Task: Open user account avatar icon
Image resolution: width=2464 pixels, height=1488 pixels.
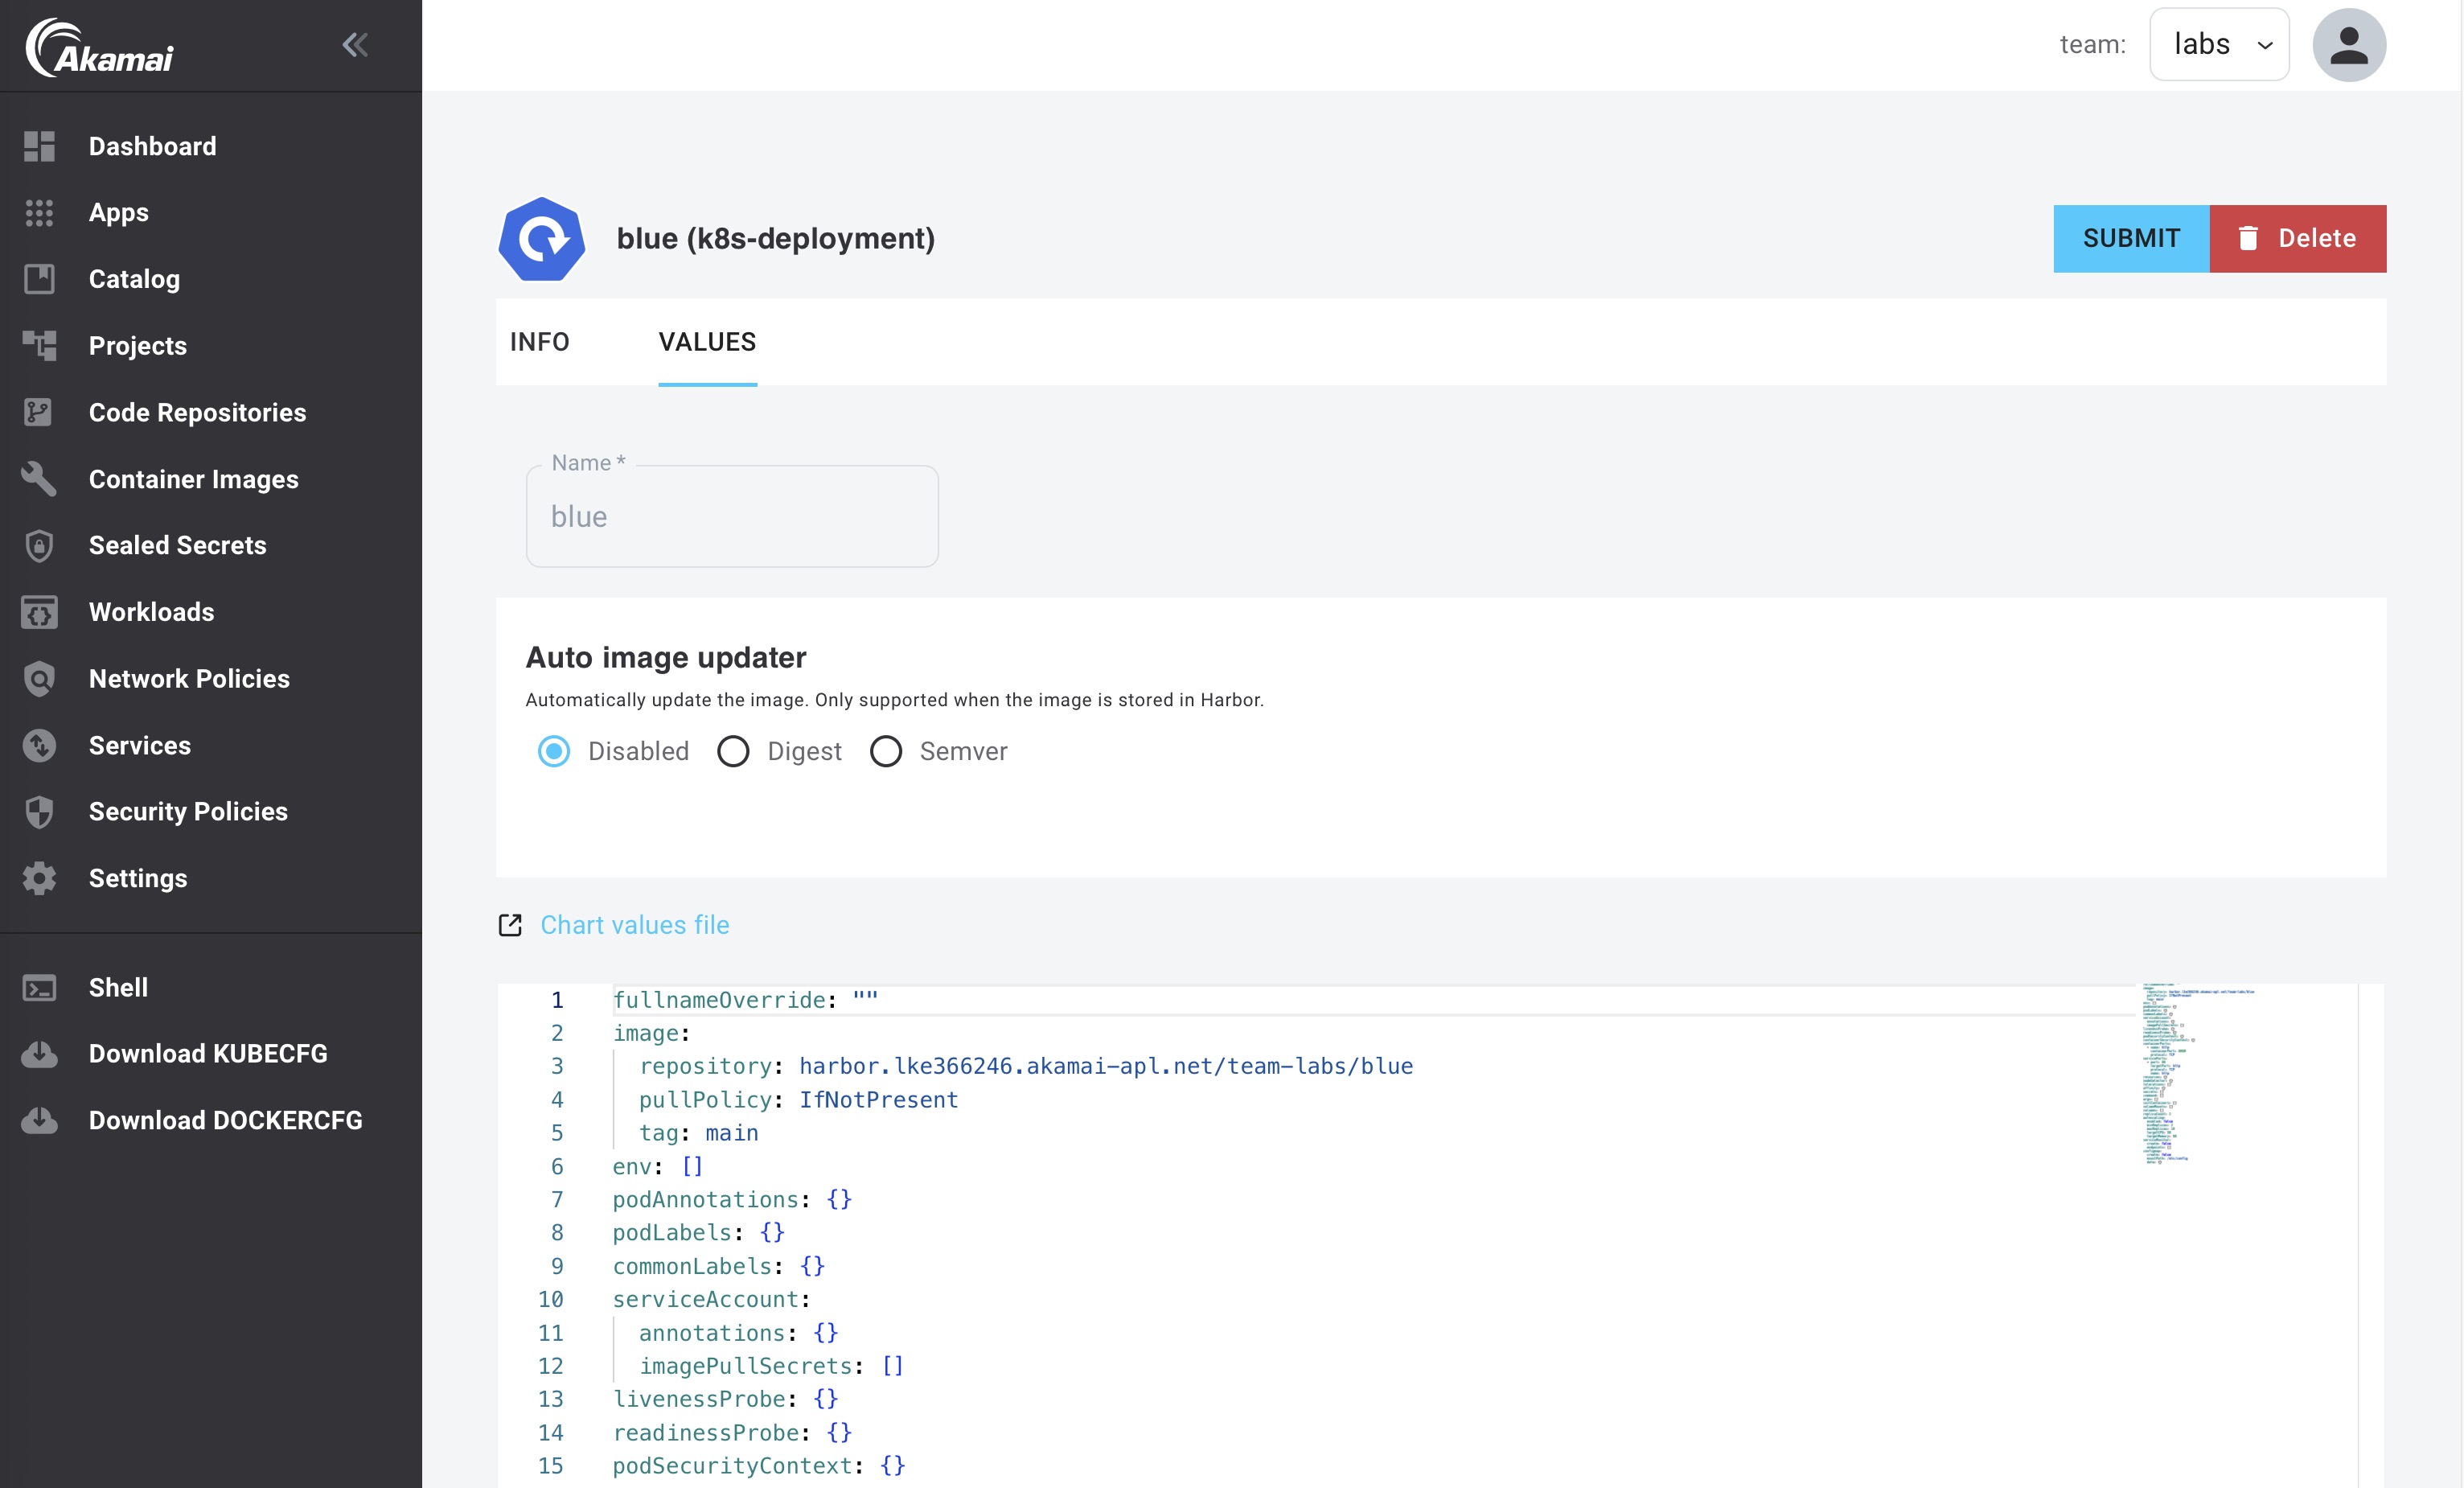Action: [2348, 45]
